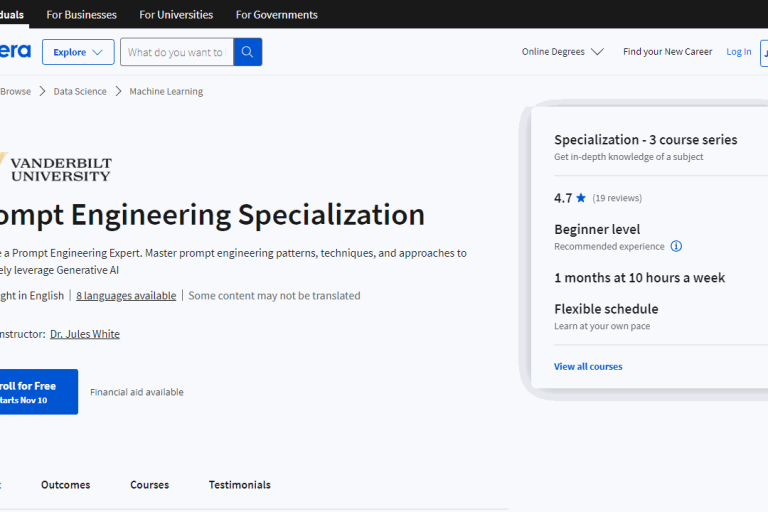
Task: Click Find your New Career link
Action: pos(667,51)
